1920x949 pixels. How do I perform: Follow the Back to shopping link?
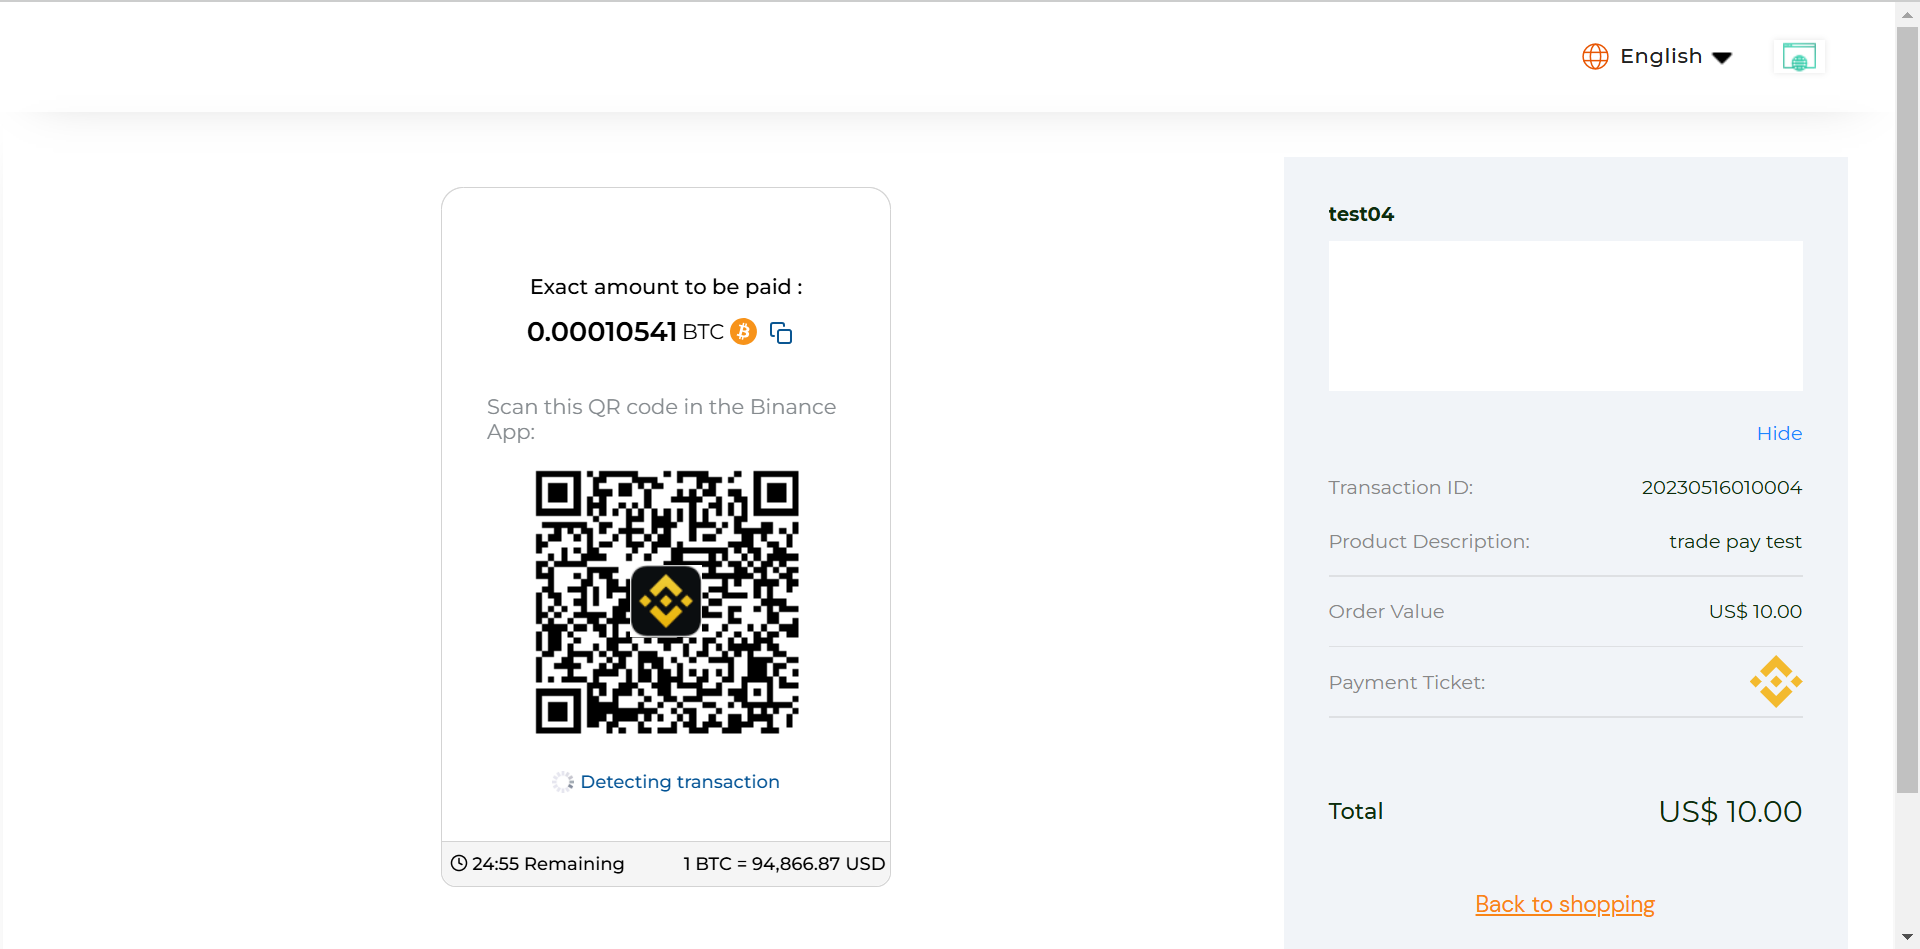[1564, 904]
